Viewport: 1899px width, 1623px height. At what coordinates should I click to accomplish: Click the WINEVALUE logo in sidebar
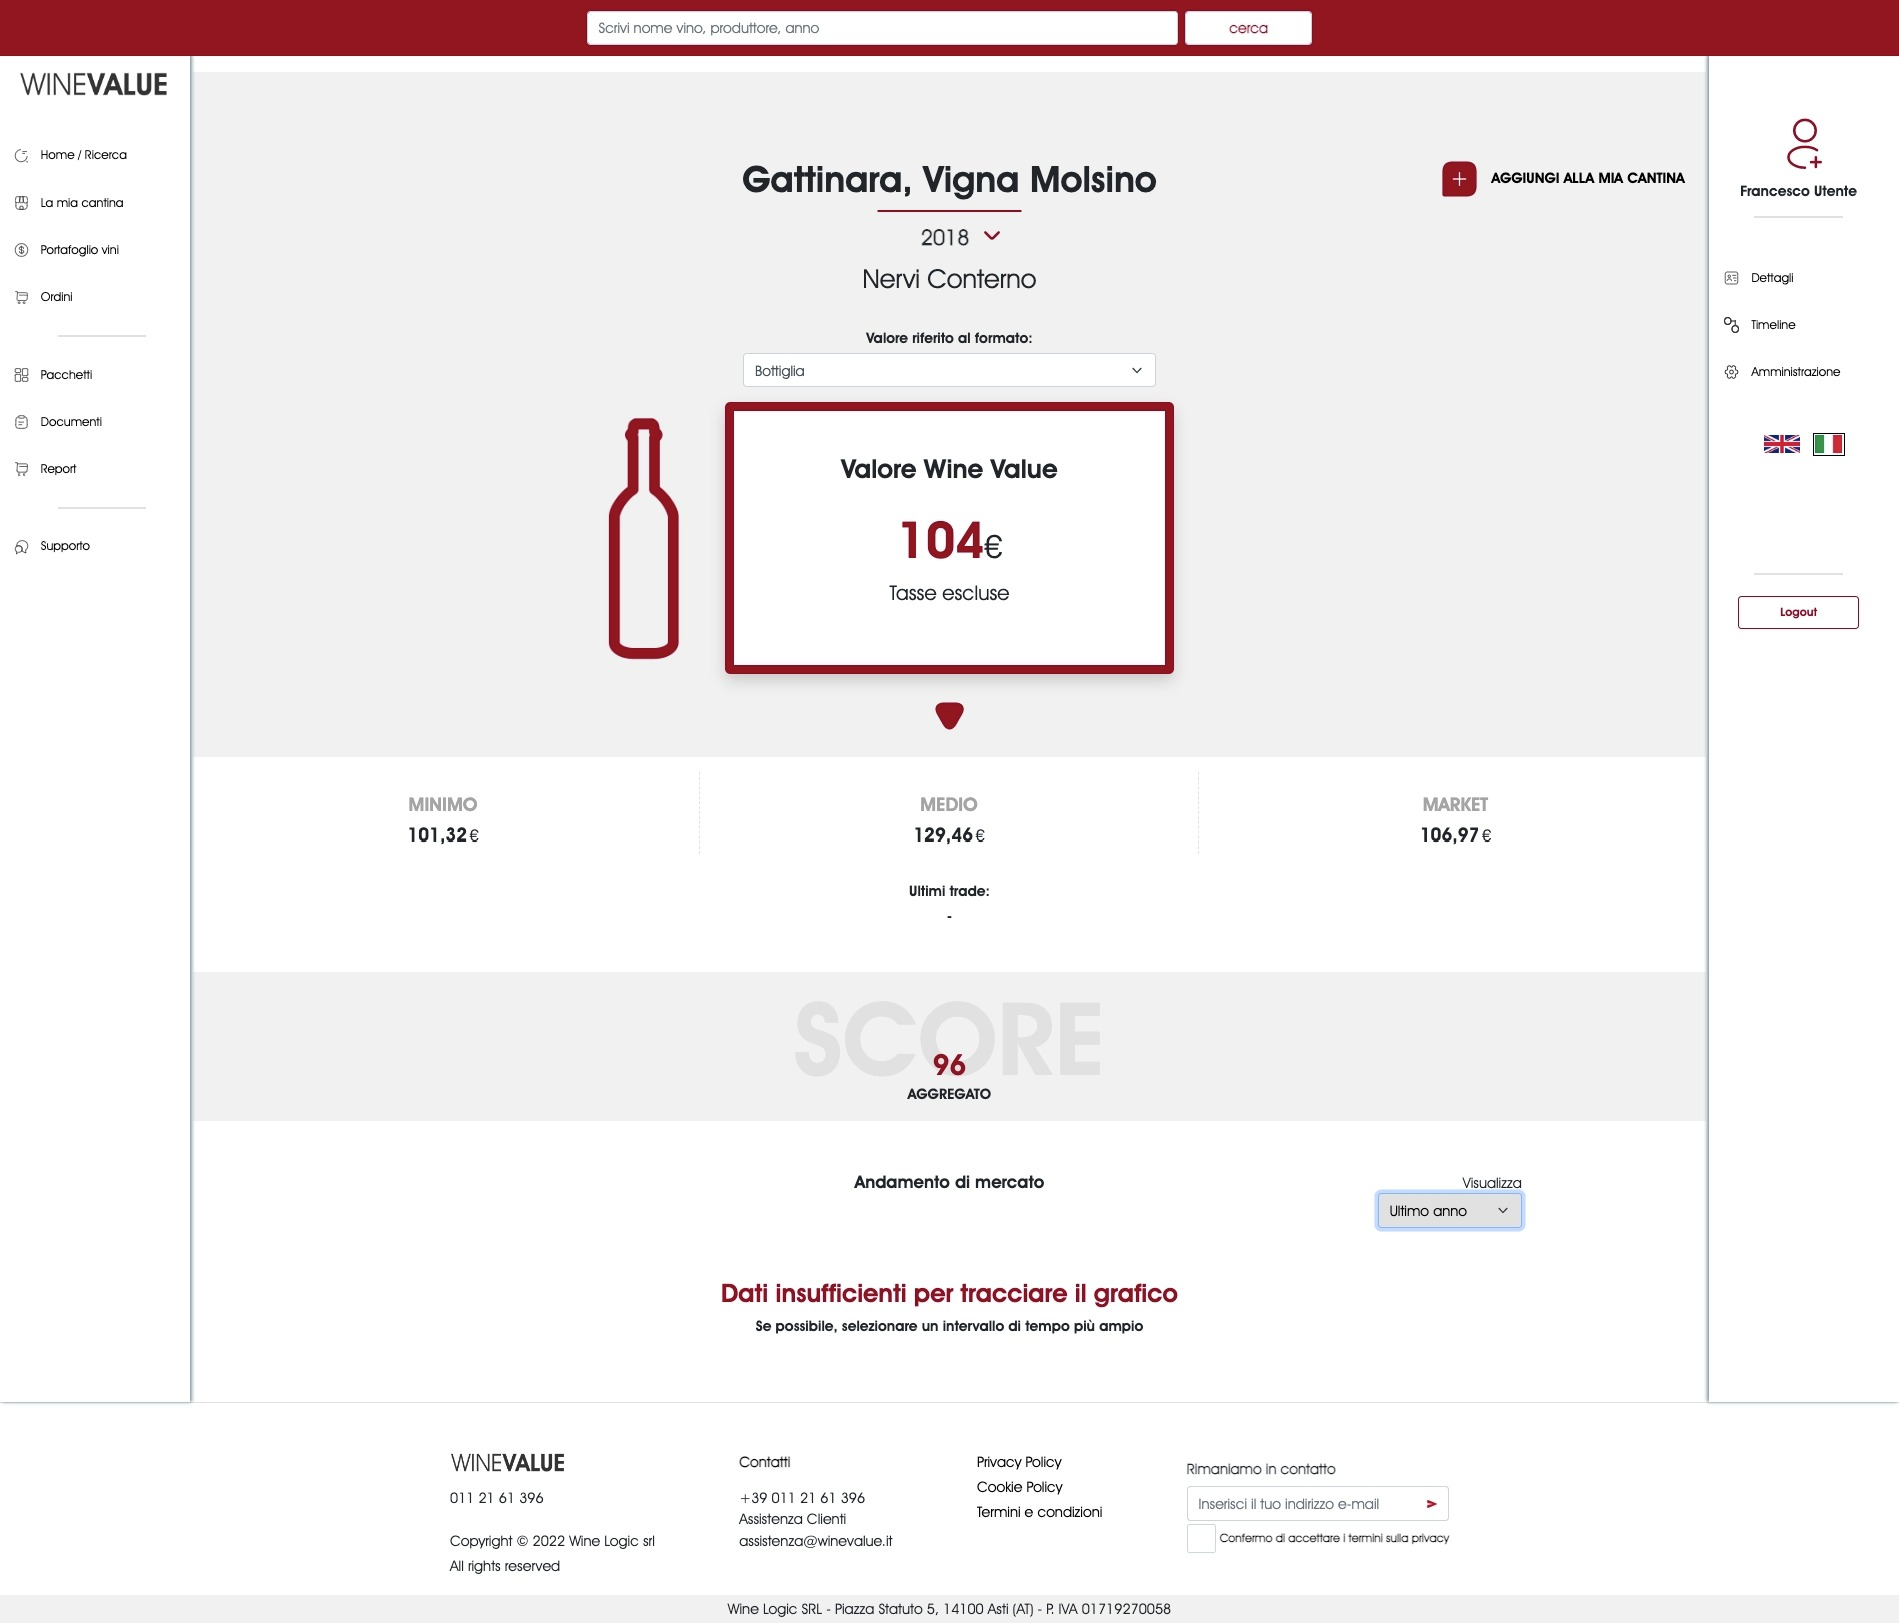coord(94,85)
